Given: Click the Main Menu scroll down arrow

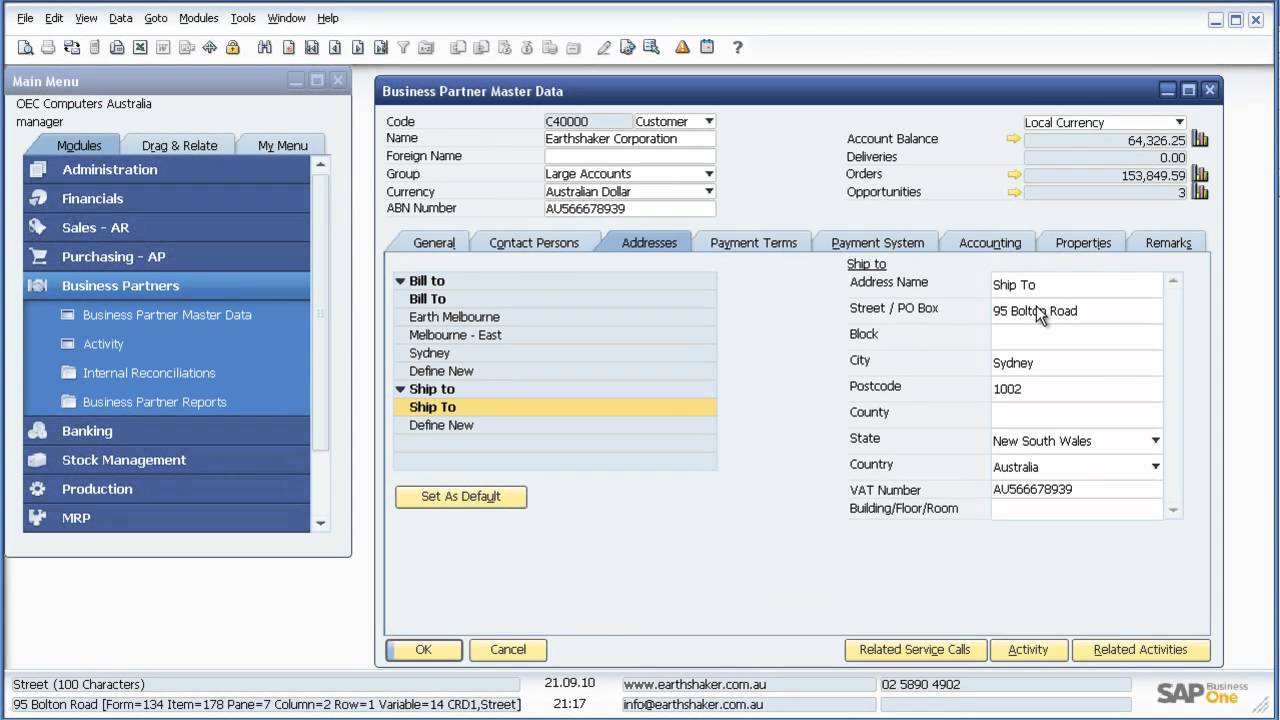Looking at the screenshot, I should [x=320, y=523].
